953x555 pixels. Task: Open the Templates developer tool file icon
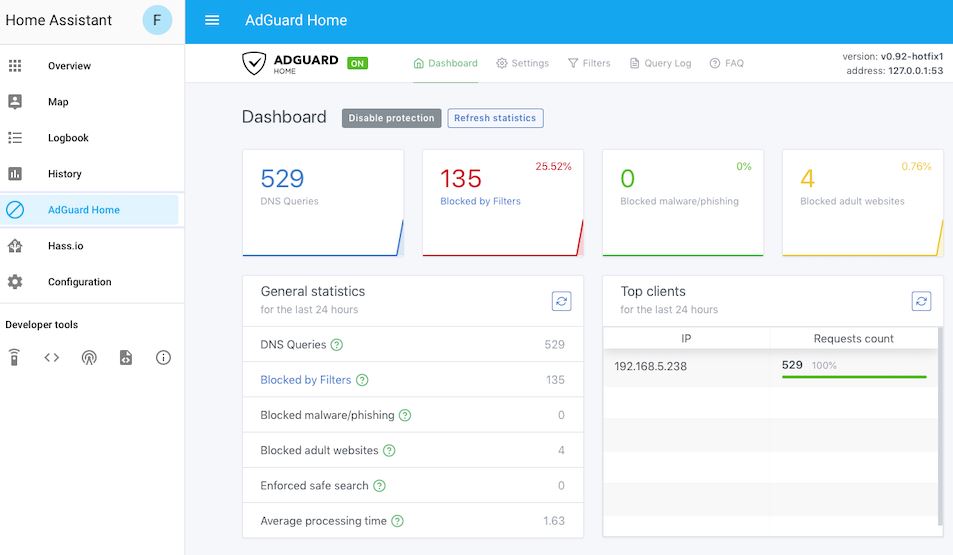126,357
